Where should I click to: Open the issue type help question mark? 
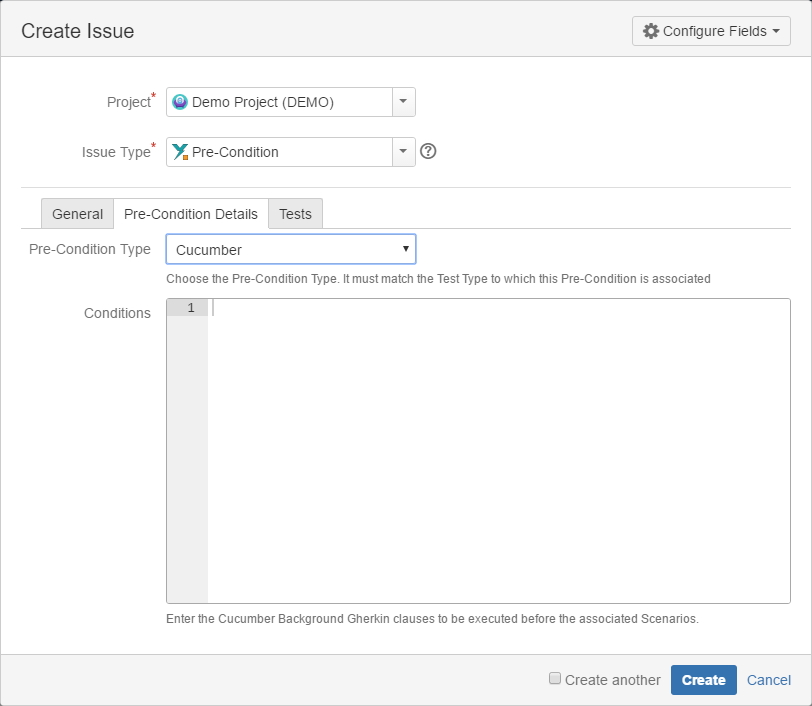click(428, 151)
